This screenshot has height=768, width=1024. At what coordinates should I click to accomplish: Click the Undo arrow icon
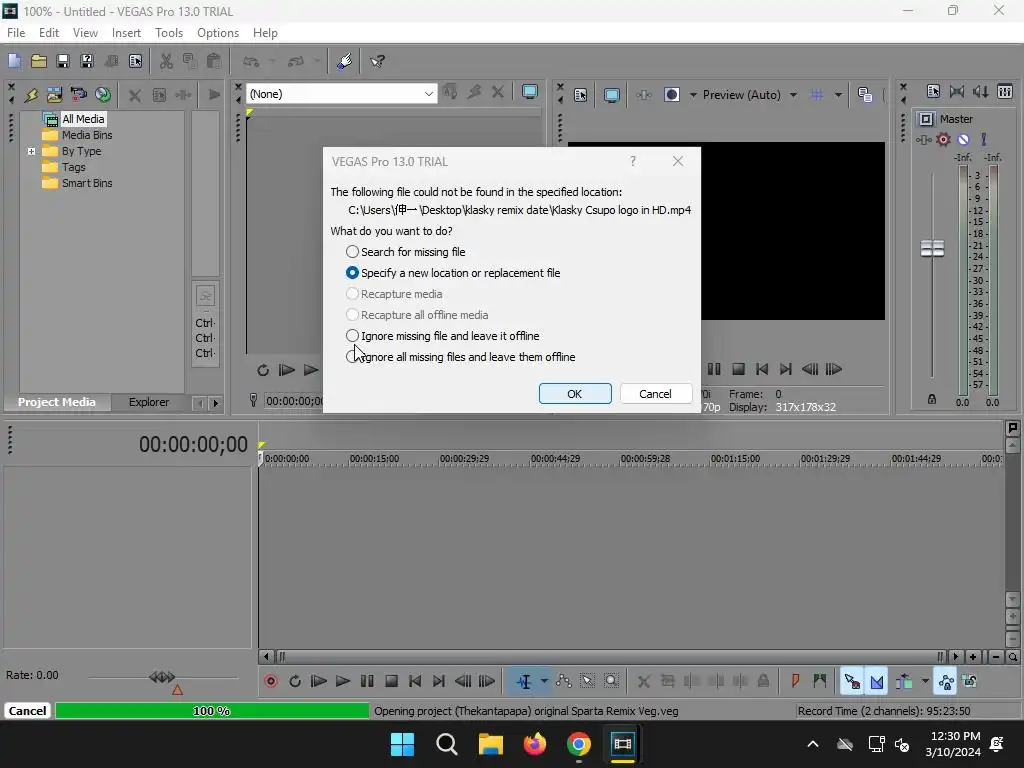click(251, 61)
